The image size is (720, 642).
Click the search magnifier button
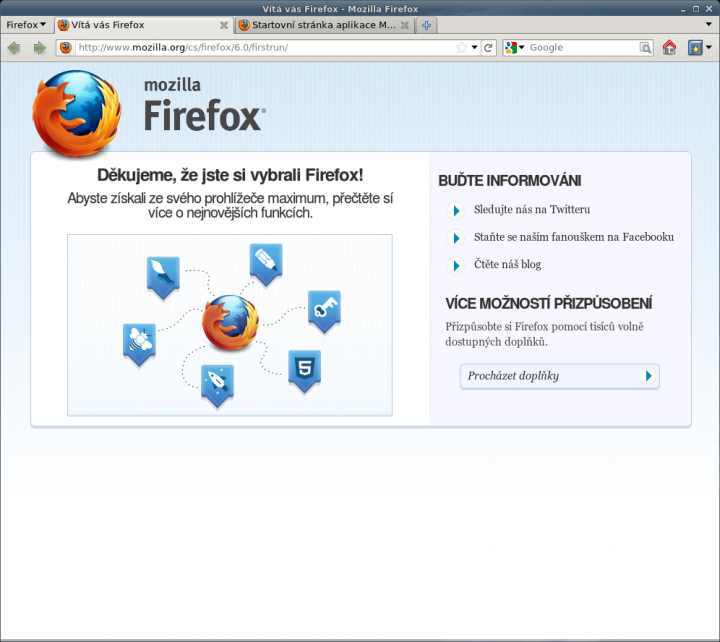(645, 48)
